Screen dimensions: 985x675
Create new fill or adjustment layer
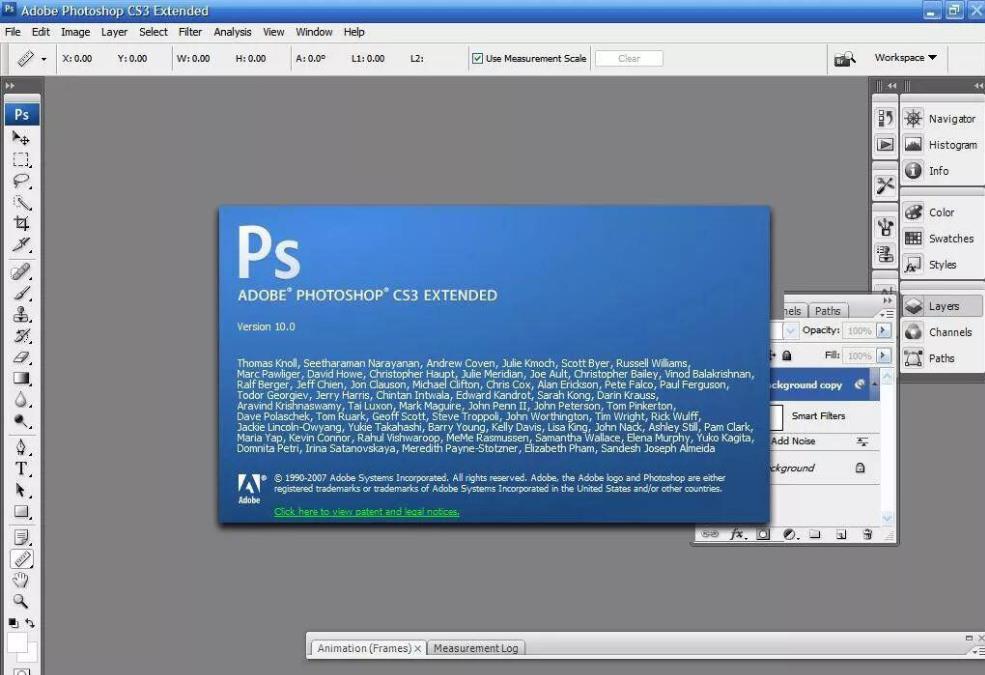790,534
